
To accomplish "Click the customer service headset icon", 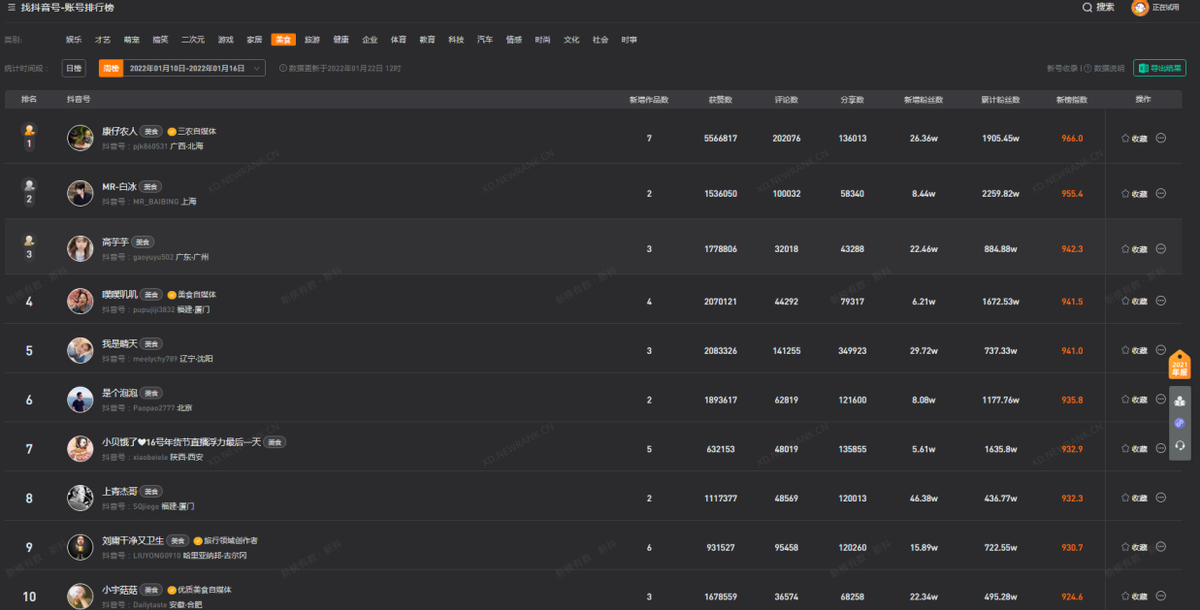I will click(x=1180, y=445).
